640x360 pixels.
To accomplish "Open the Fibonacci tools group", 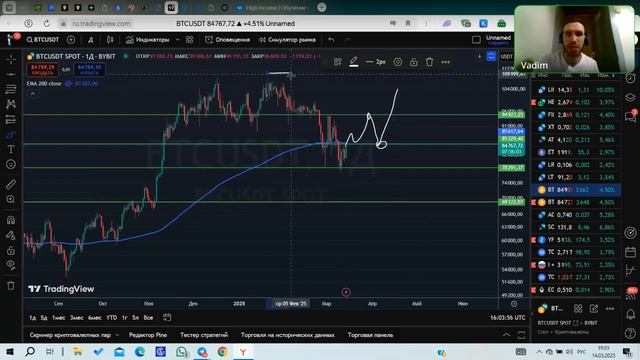I will tap(11, 89).
